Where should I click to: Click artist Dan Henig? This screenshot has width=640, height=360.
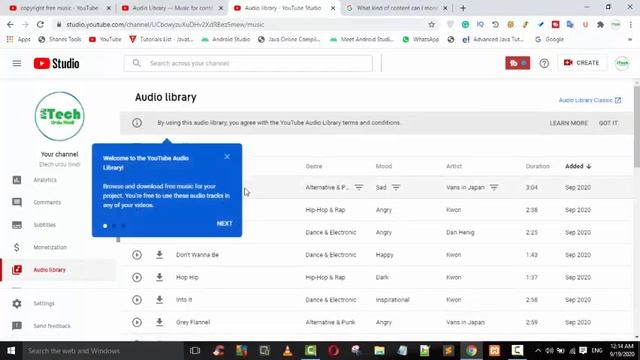460,232
